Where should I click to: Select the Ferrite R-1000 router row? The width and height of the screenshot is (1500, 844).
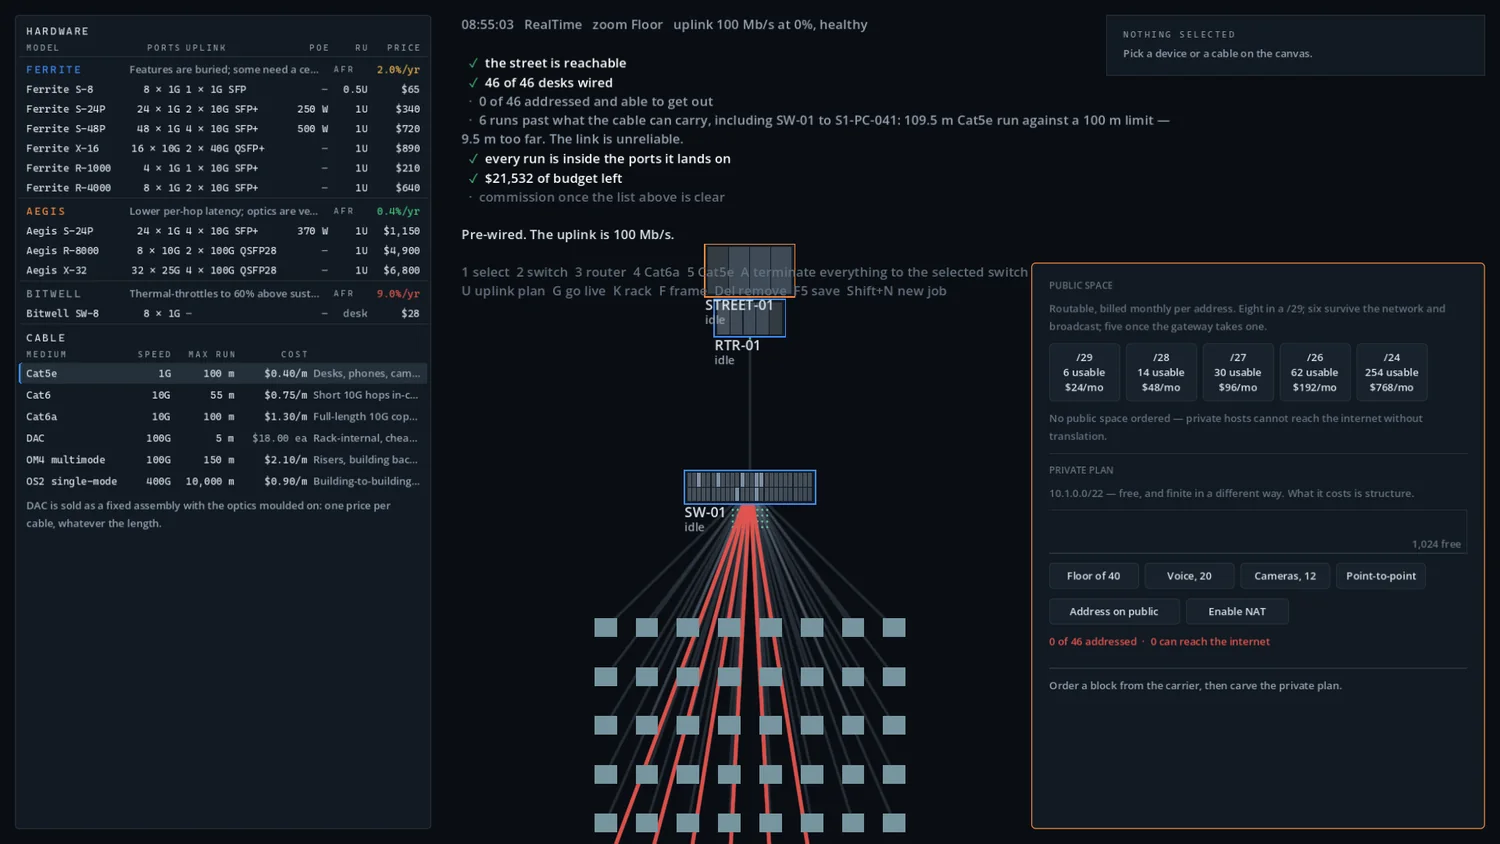tap(223, 168)
